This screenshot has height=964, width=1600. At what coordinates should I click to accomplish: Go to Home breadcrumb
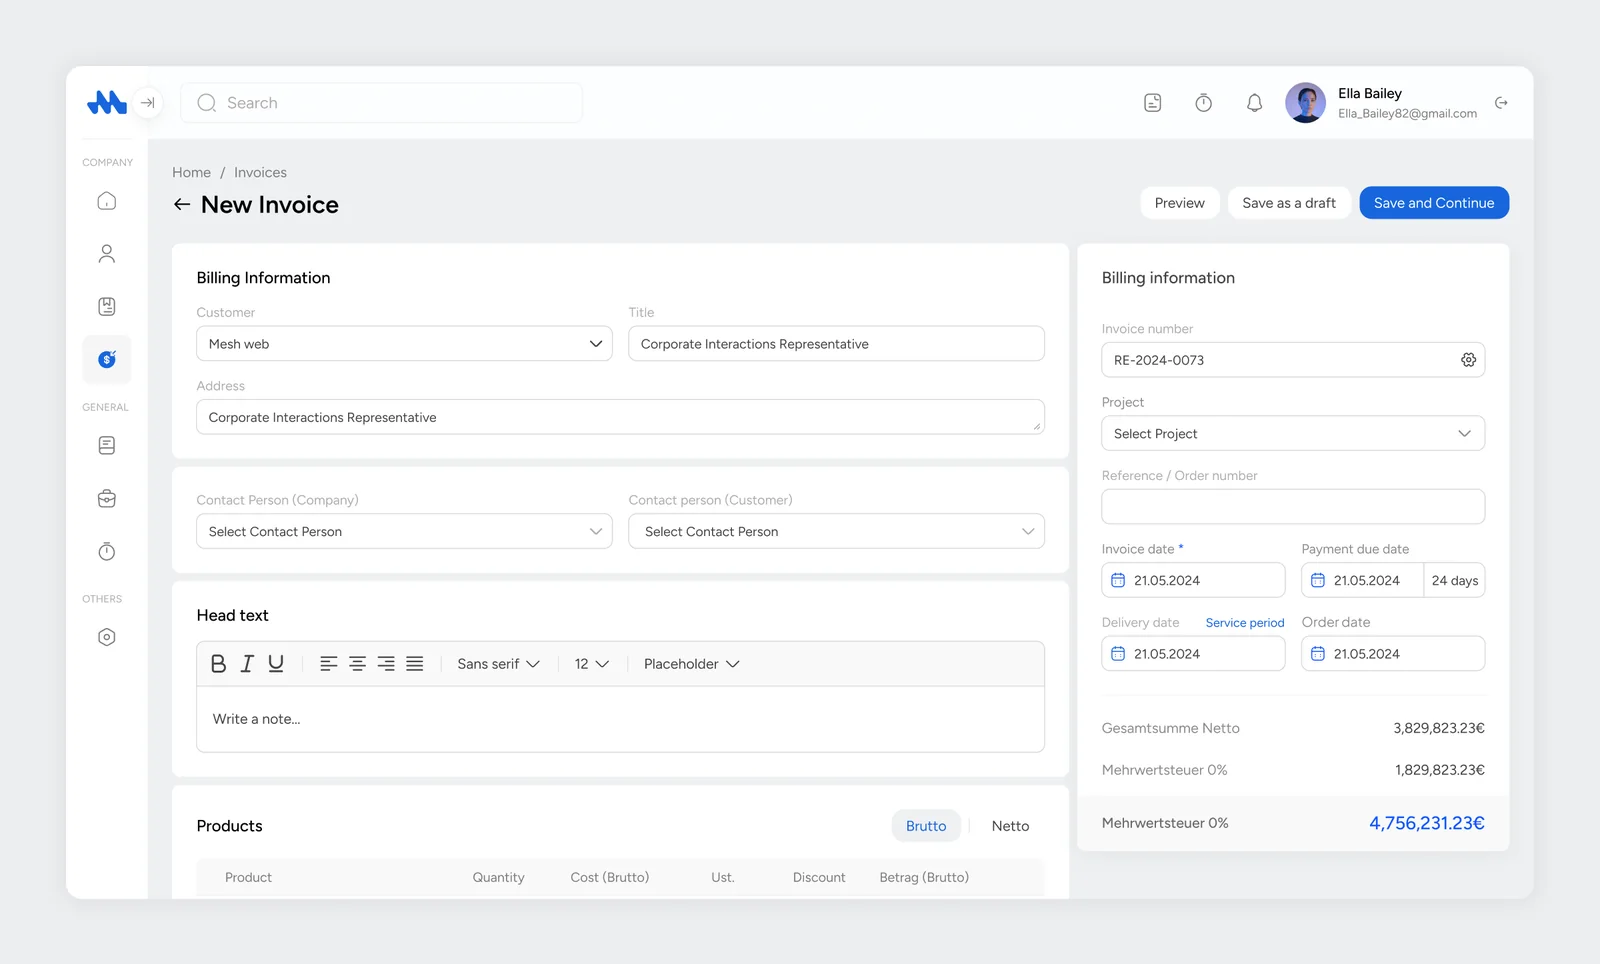[x=191, y=173]
